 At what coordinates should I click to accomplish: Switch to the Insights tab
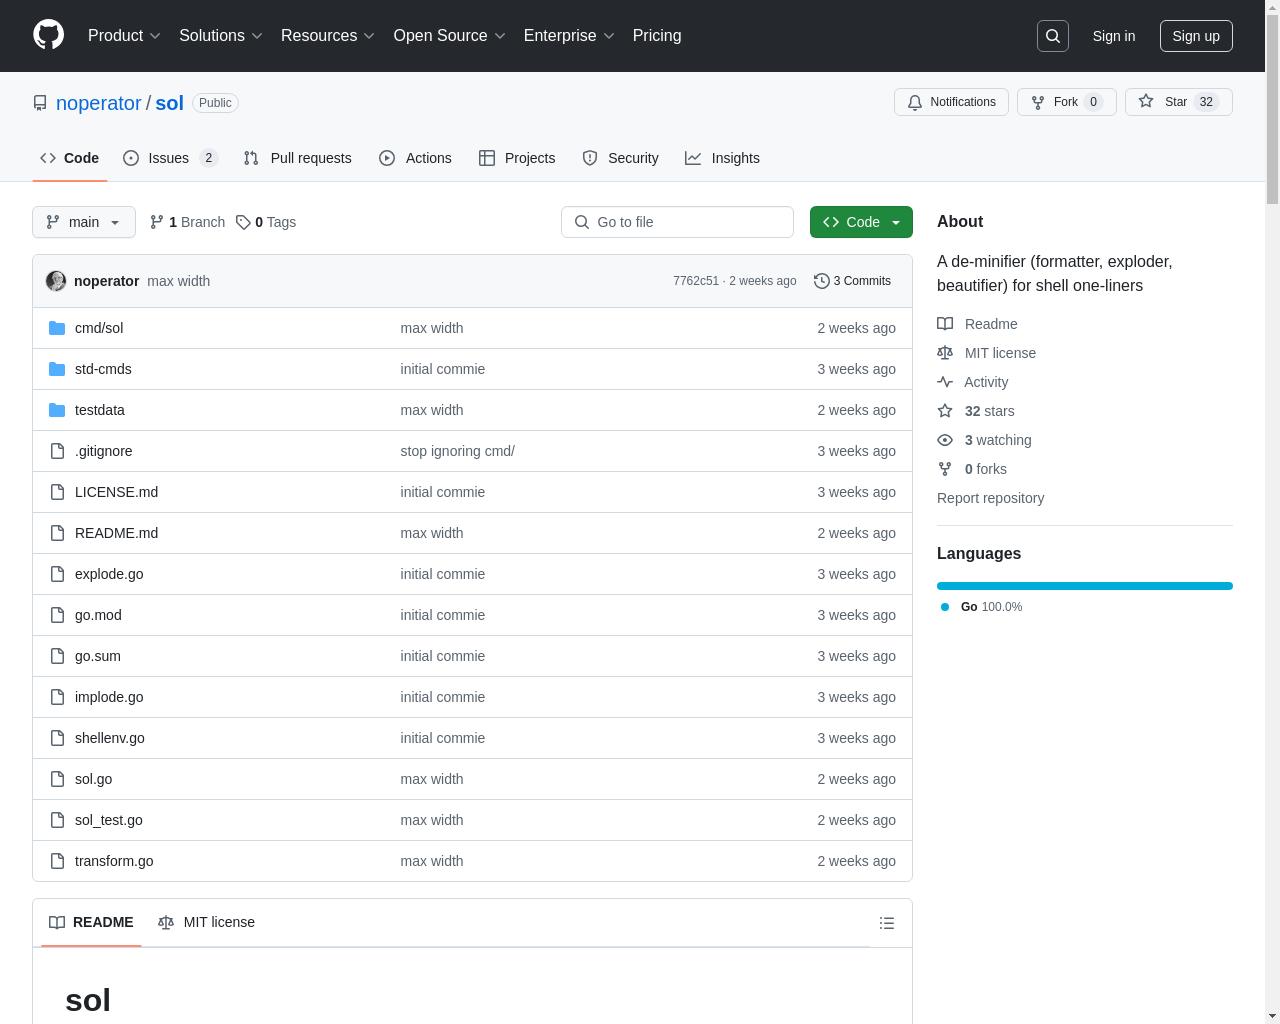(x=722, y=158)
